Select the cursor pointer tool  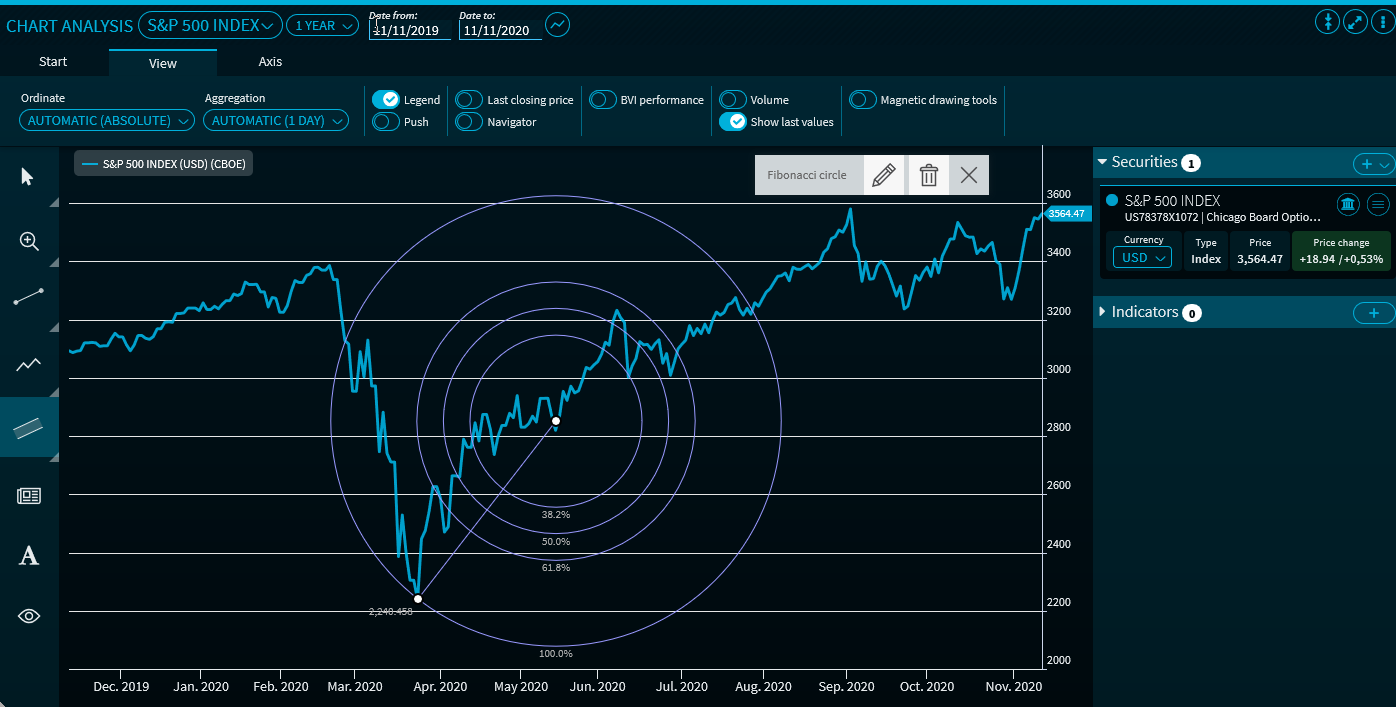27,177
